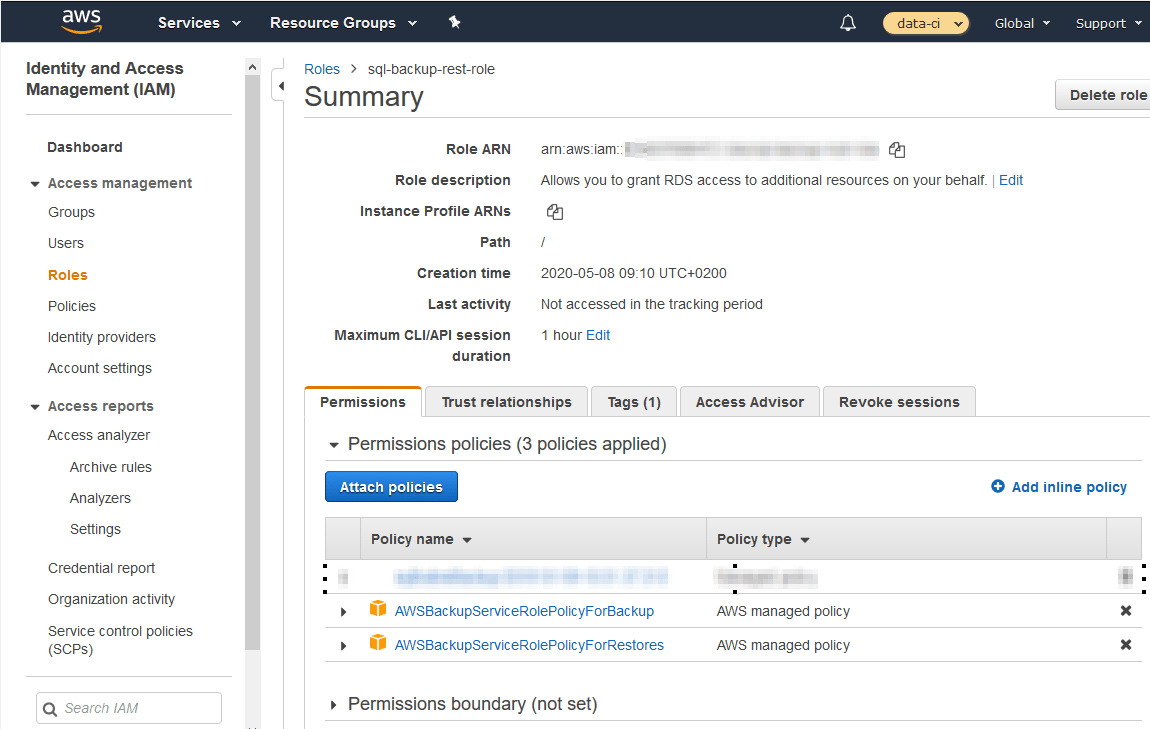
Task: Remove AWSBackupServiceRolePolicyForRestores with its X icon
Action: point(1126,645)
